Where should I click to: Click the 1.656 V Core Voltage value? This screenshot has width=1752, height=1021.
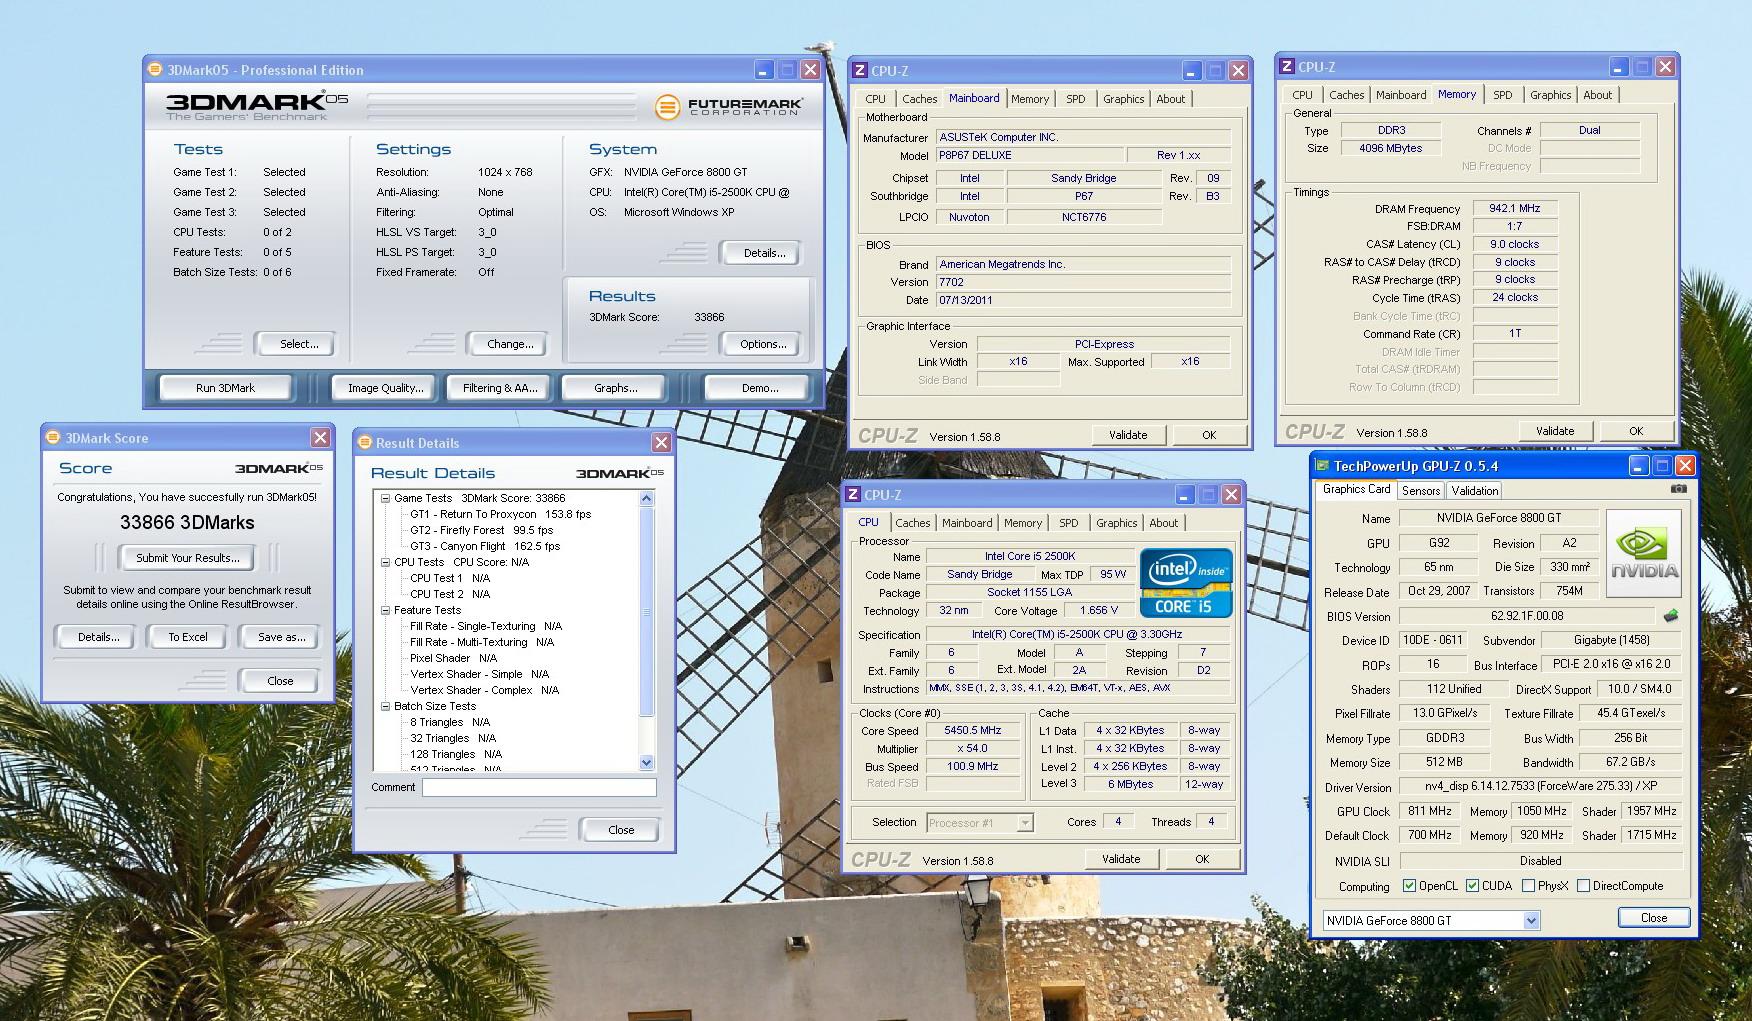(x=1099, y=611)
